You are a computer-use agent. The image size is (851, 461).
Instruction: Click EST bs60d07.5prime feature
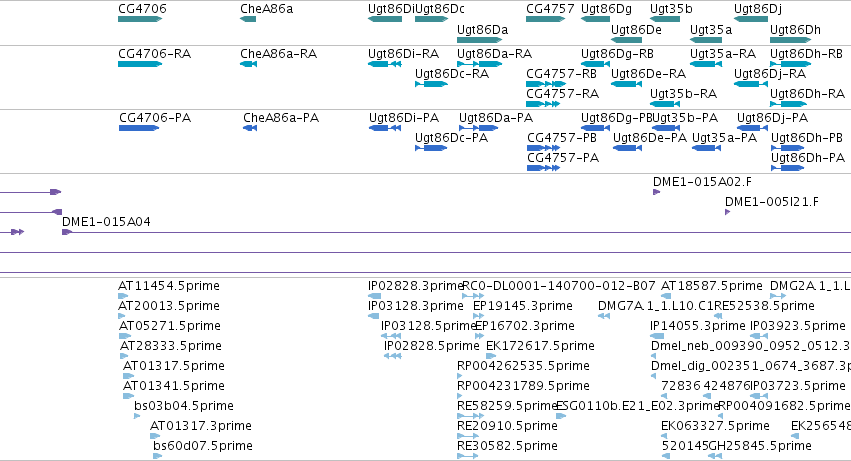click(x=157, y=457)
